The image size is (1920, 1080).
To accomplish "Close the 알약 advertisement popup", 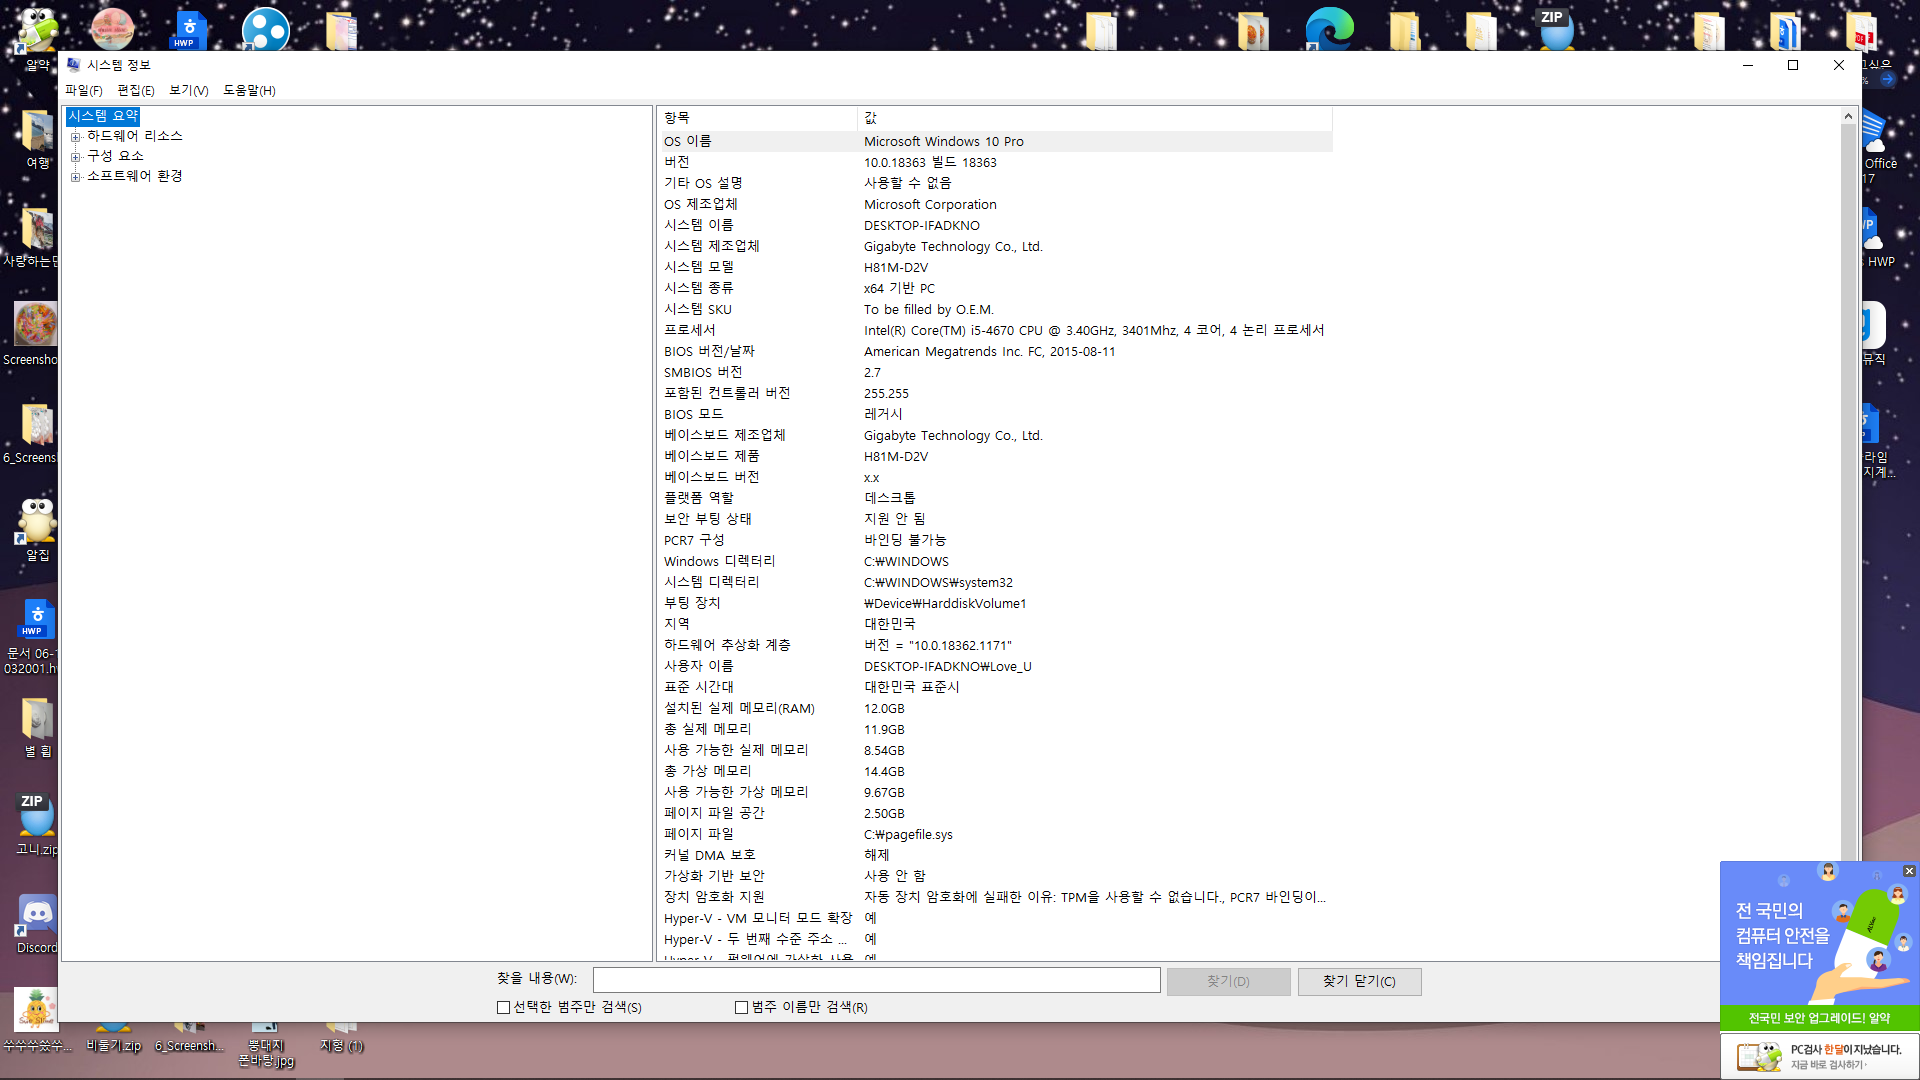I will 1908,871.
